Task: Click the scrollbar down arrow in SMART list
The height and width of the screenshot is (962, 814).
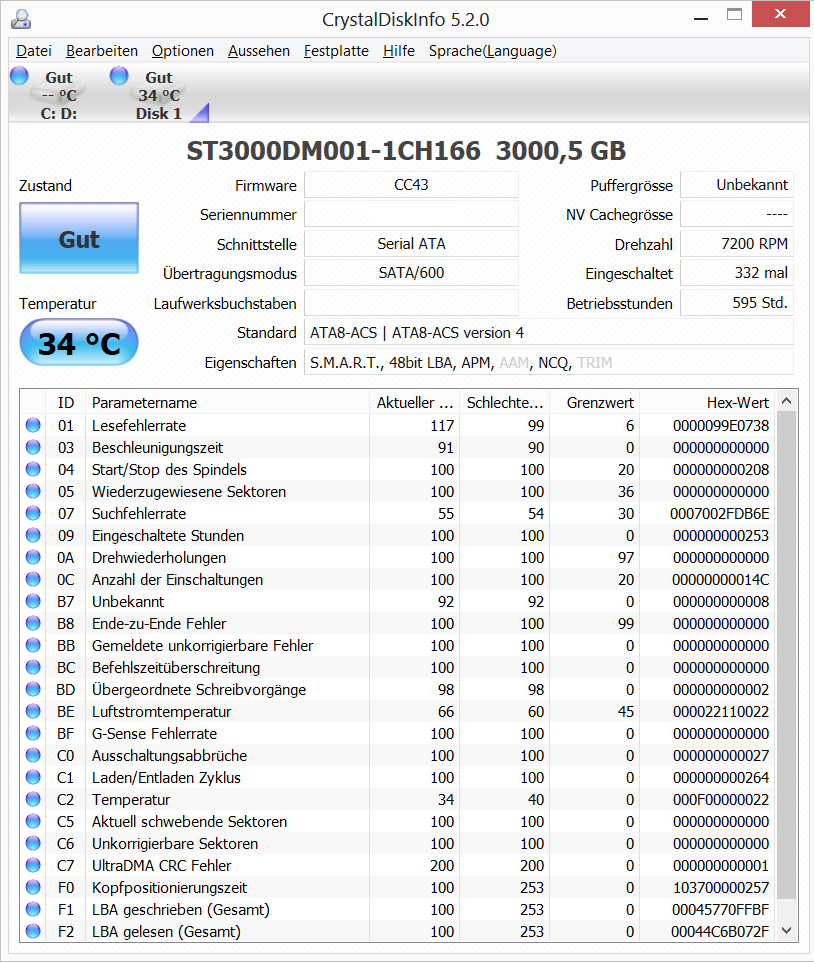Action: tap(787, 931)
